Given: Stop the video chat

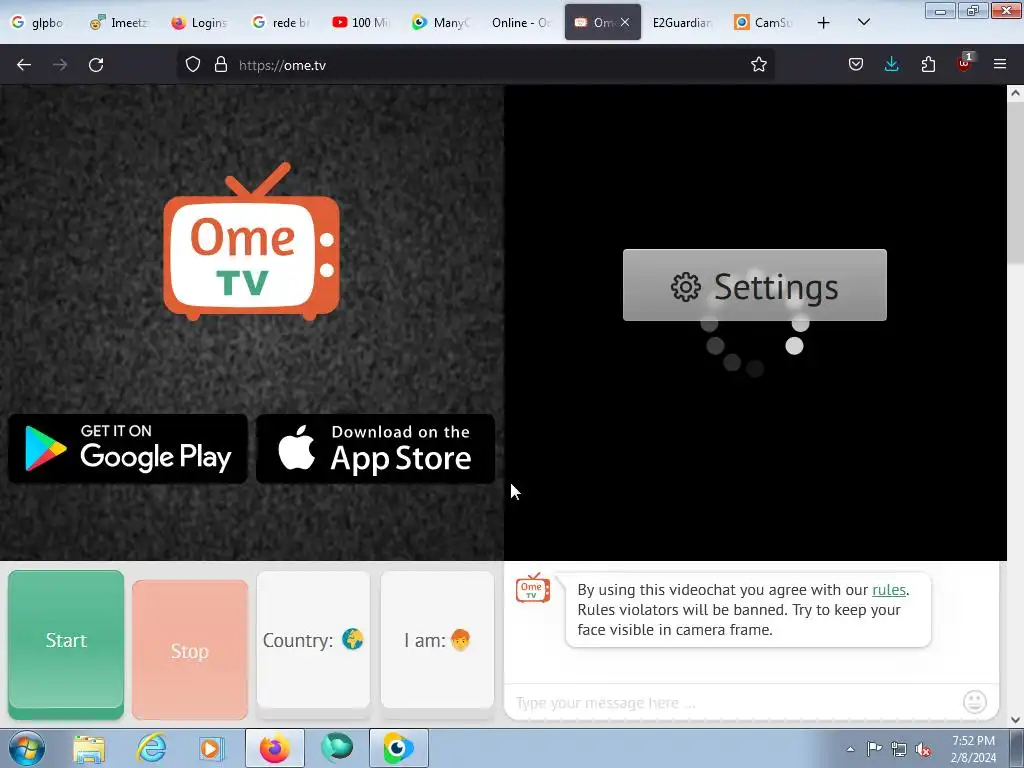Looking at the screenshot, I should 190,650.
